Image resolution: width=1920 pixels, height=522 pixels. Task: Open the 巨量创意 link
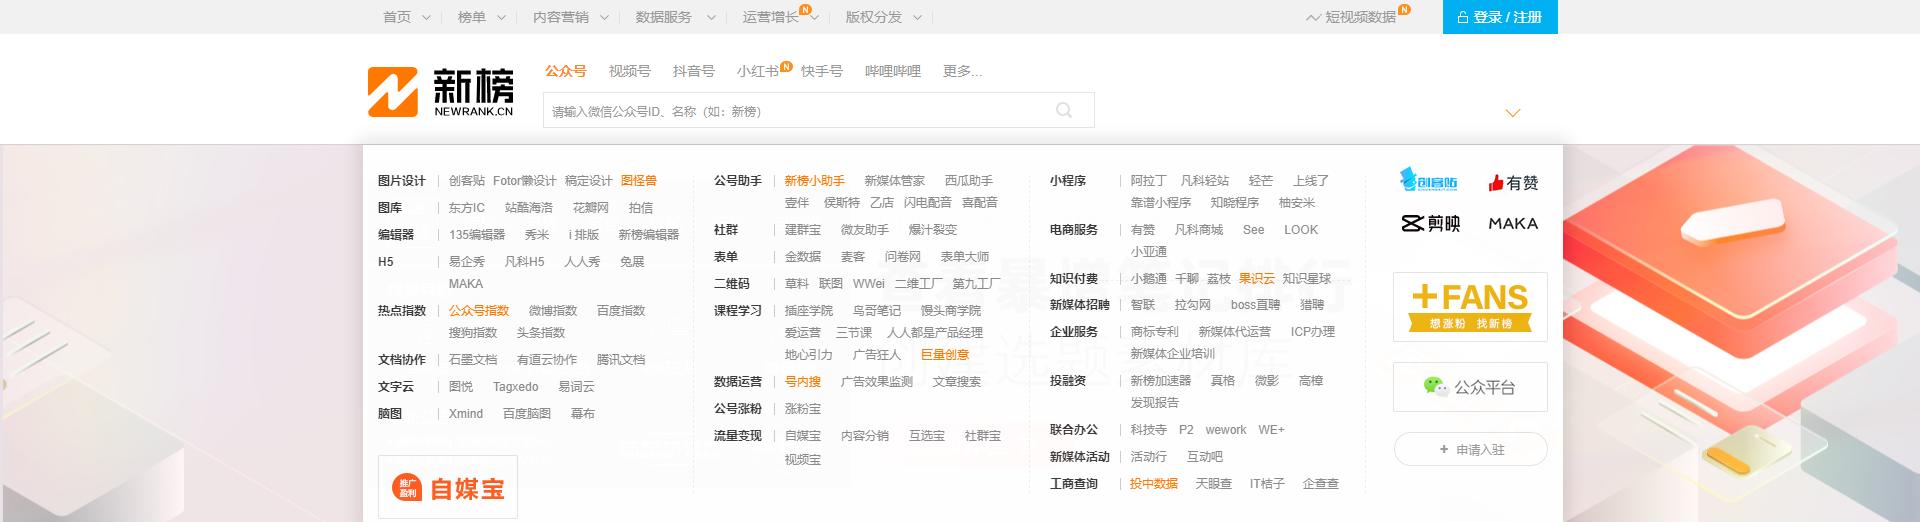[x=945, y=355]
